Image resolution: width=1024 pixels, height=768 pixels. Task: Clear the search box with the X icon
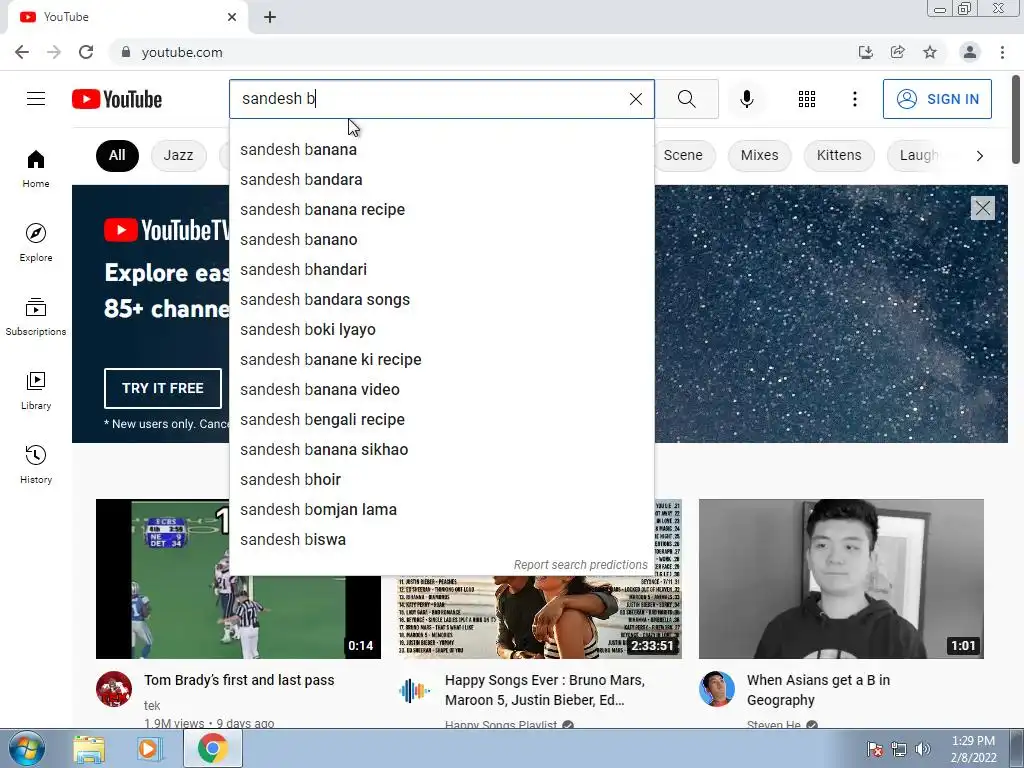(x=635, y=99)
